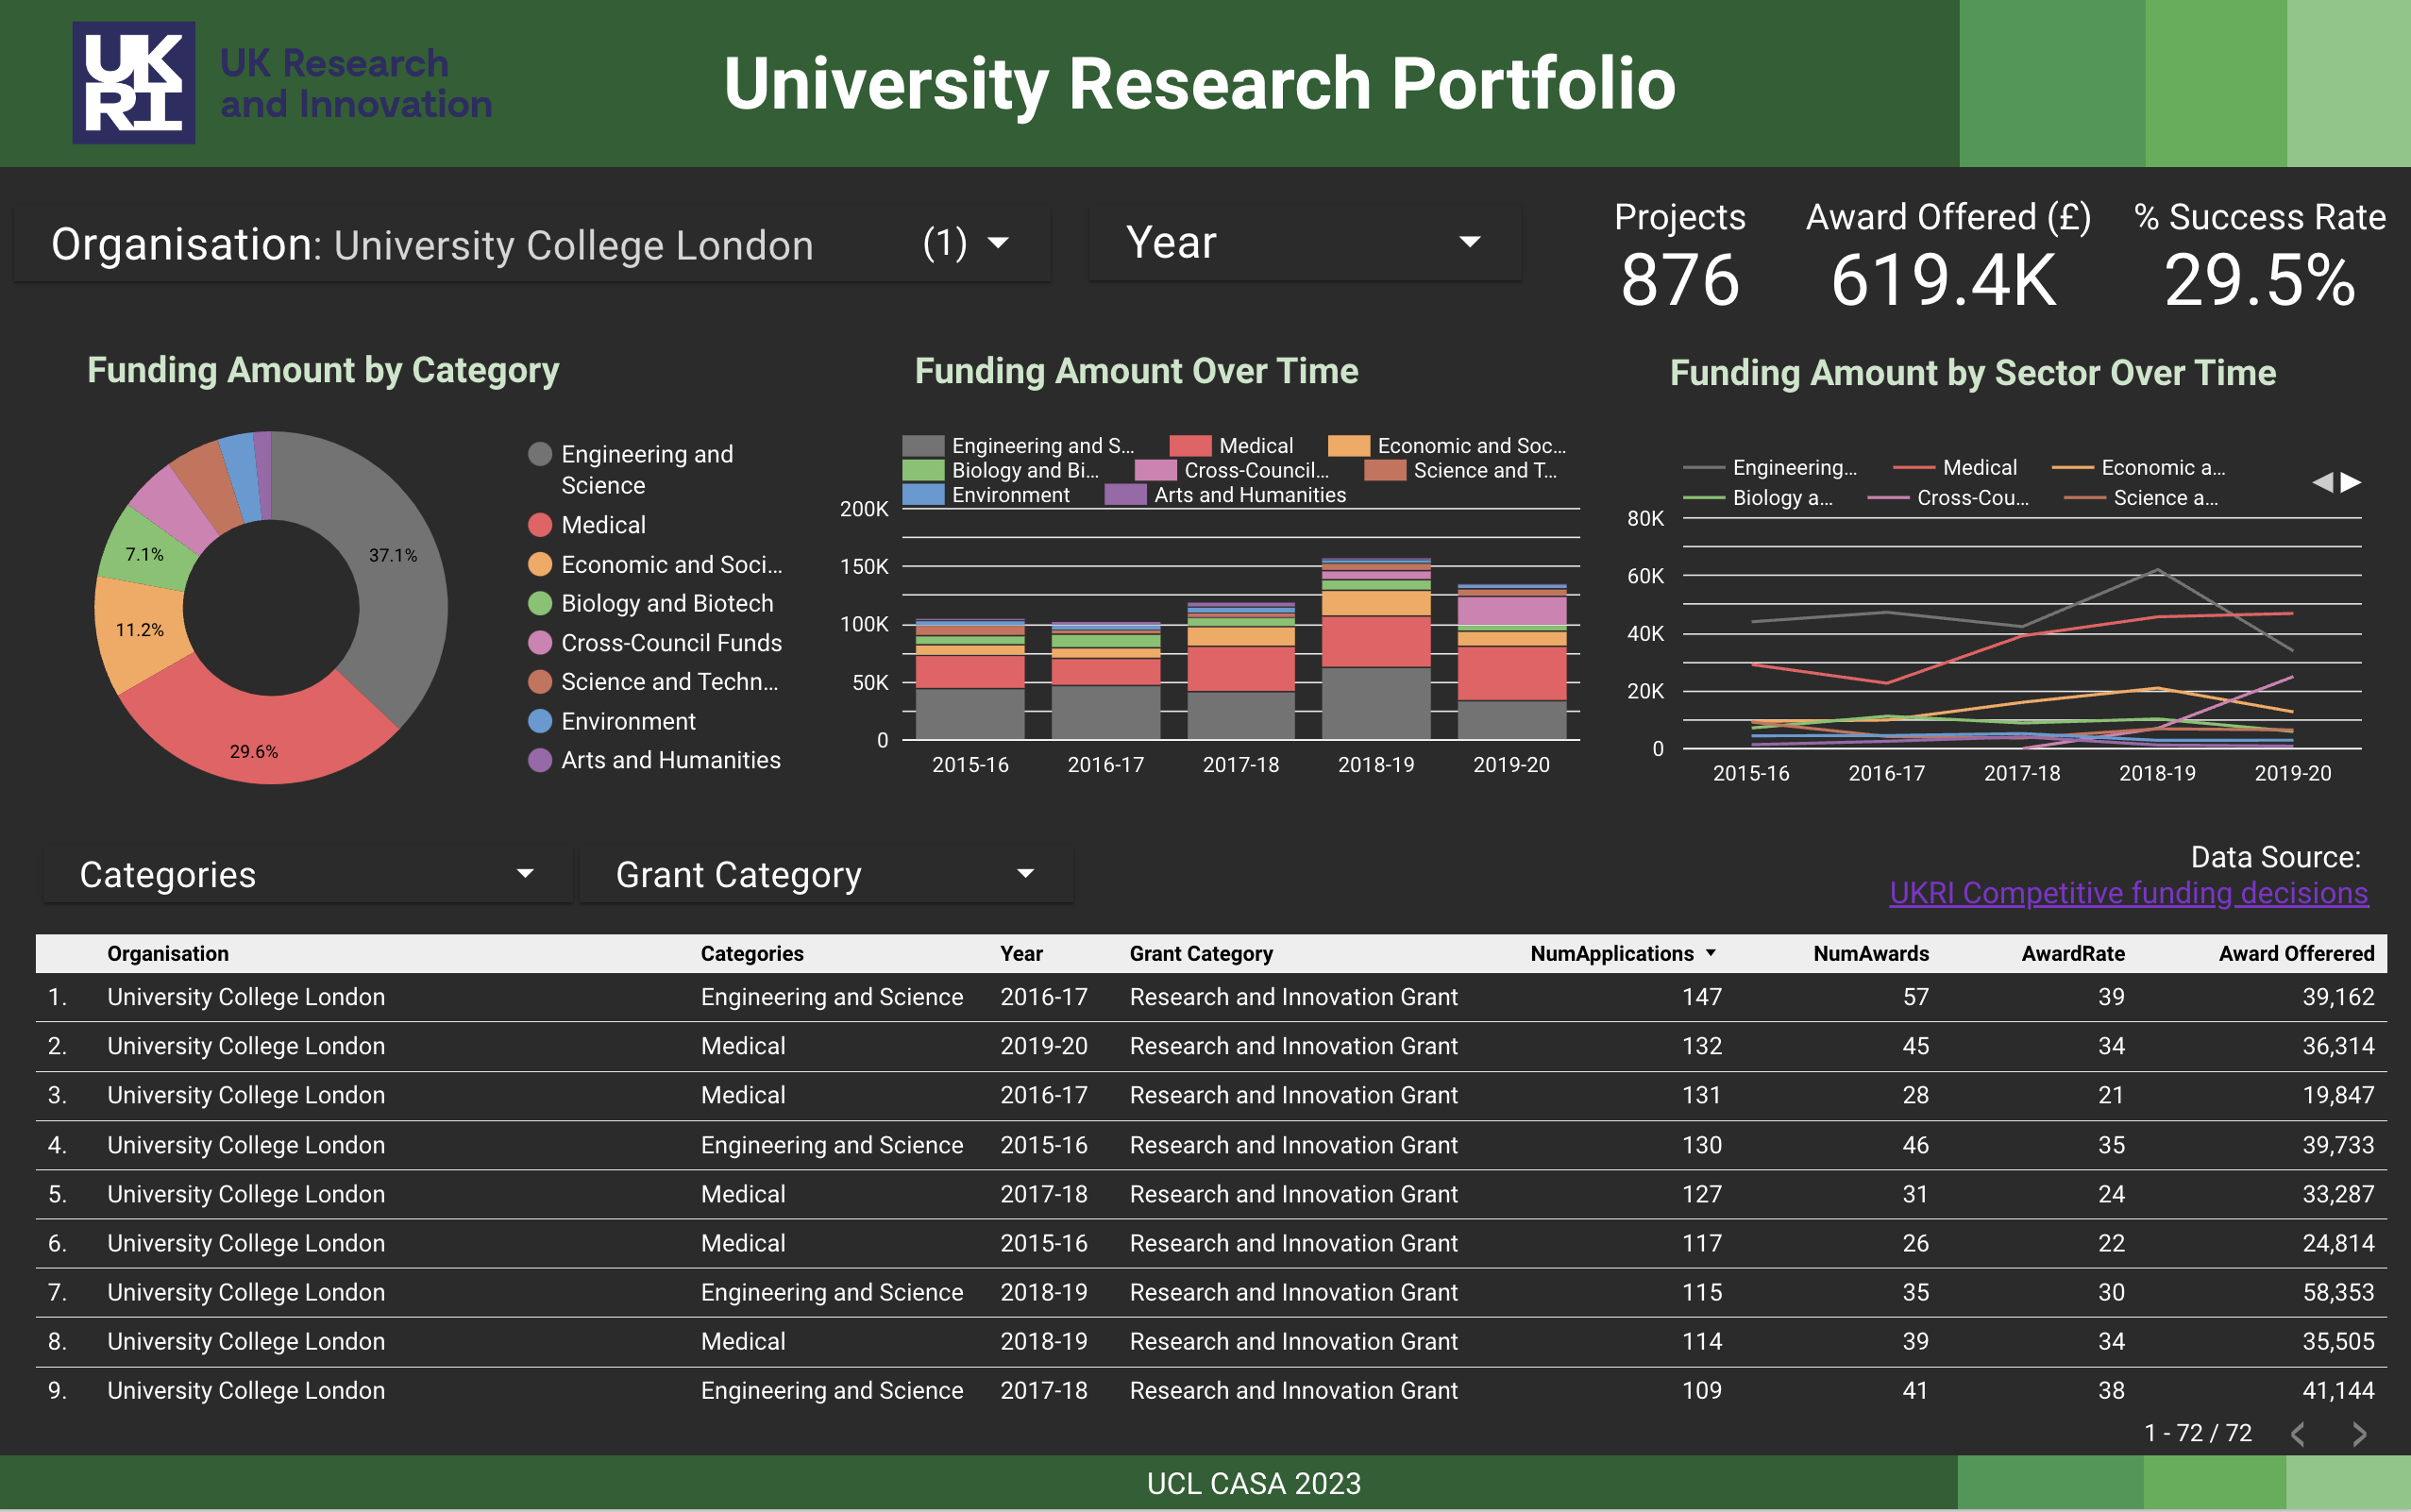
Task: Sort table by Year column header
Action: click(x=1021, y=954)
